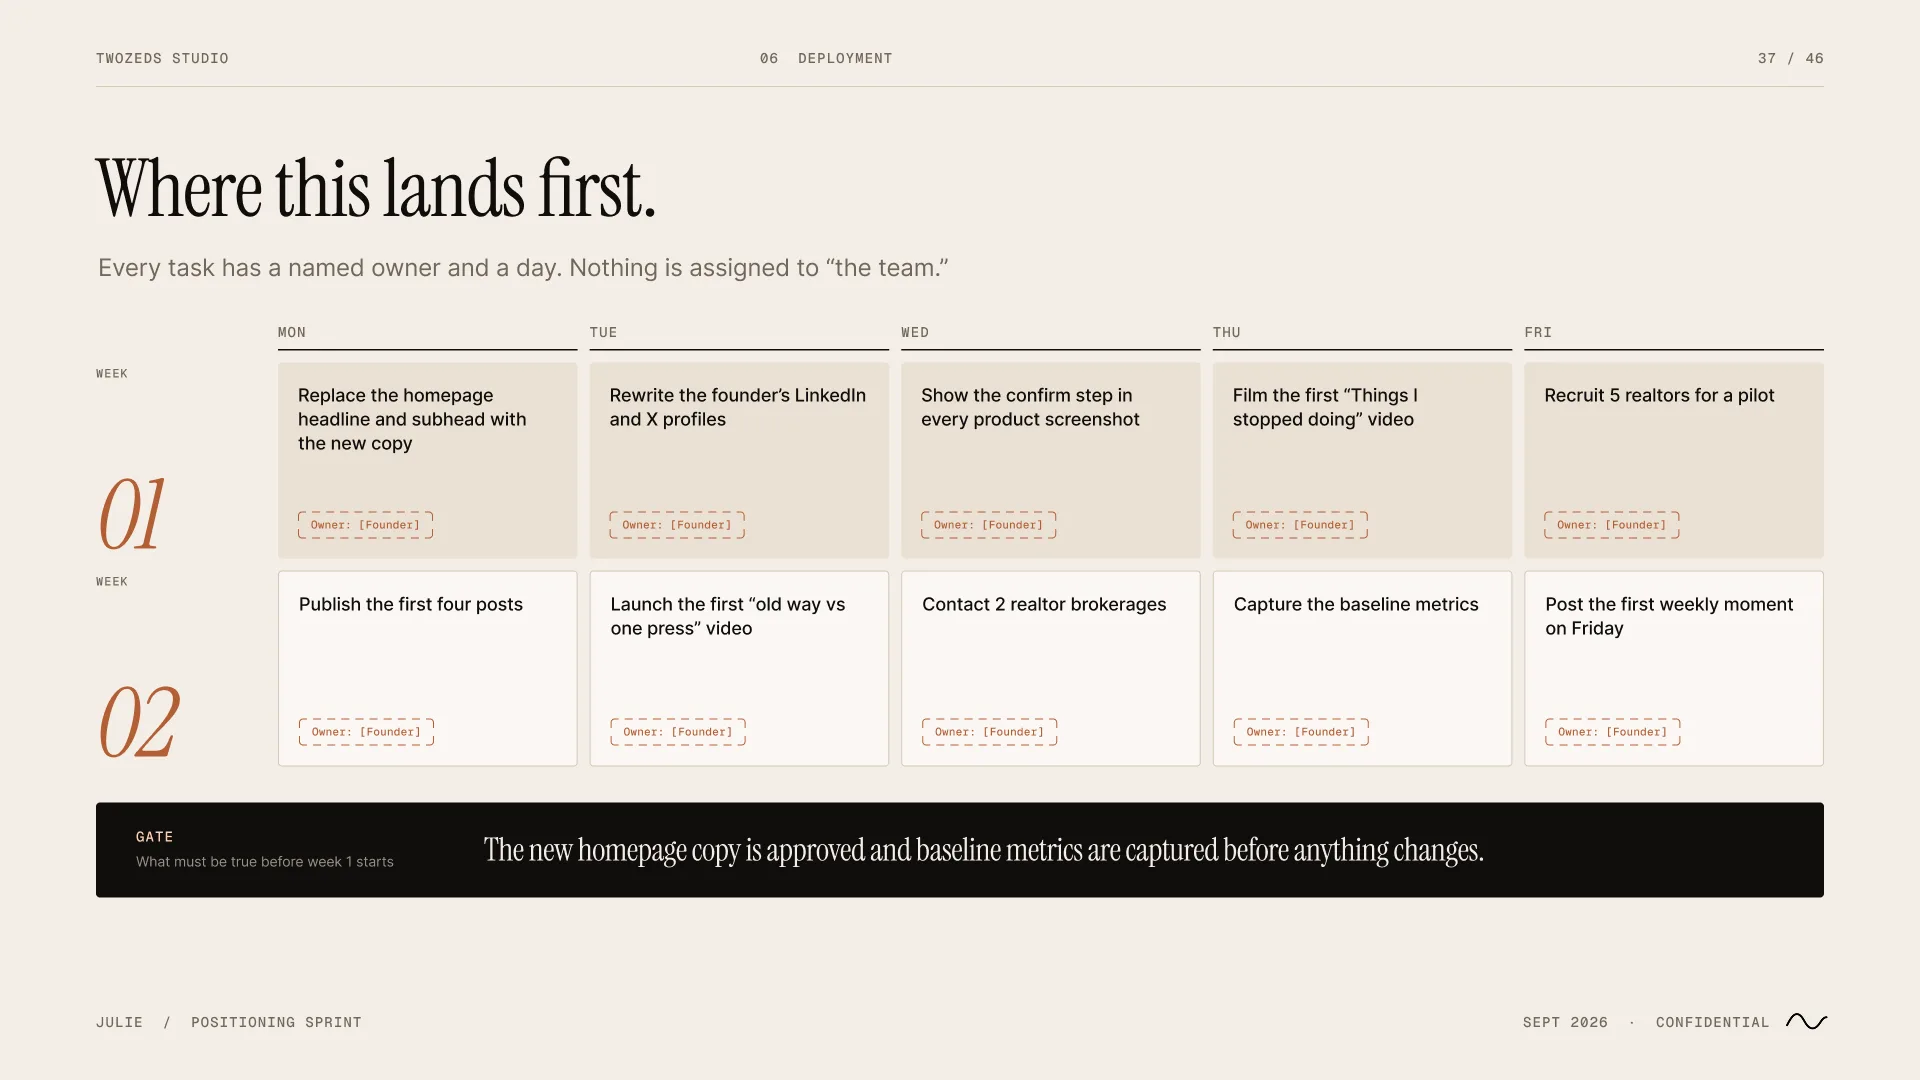Click the large week 01 numeral
The image size is (1920, 1080).
pos(131,514)
